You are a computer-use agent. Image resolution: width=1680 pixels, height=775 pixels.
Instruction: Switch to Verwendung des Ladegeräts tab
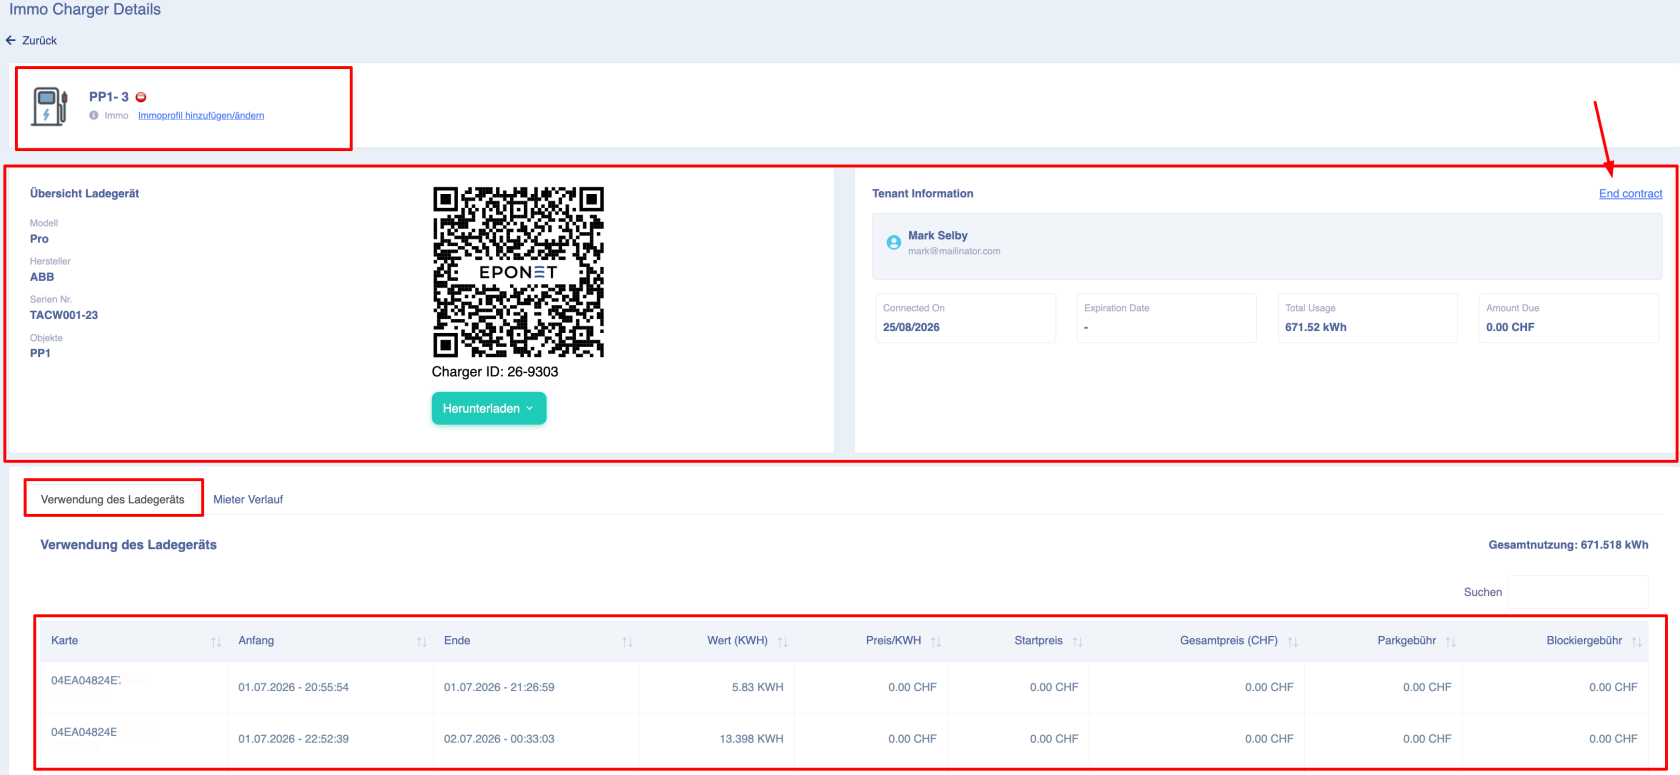[113, 499]
